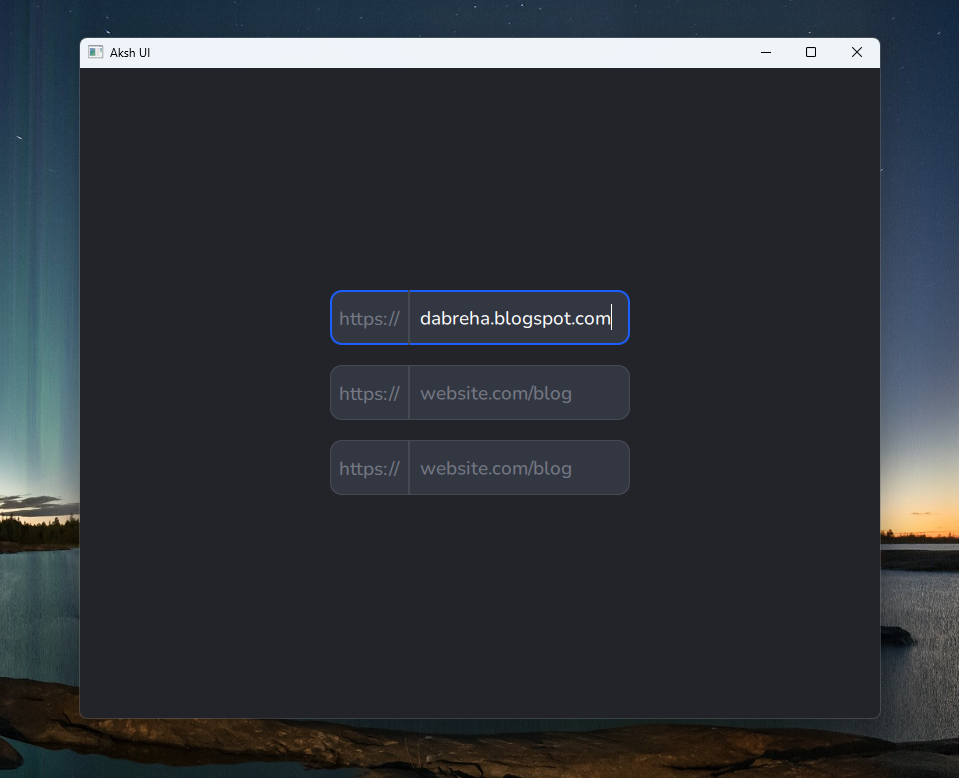
Task: Focus the third website.com/blog input field
Action: 496,468
